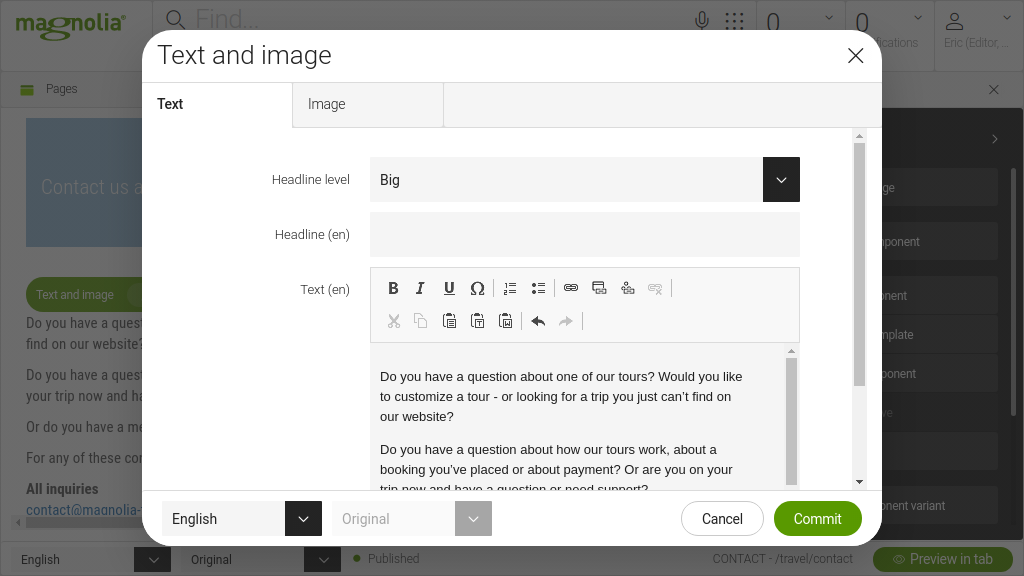The width and height of the screenshot is (1024, 576).
Task: Switch to the Text tab
Action: click(x=217, y=104)
